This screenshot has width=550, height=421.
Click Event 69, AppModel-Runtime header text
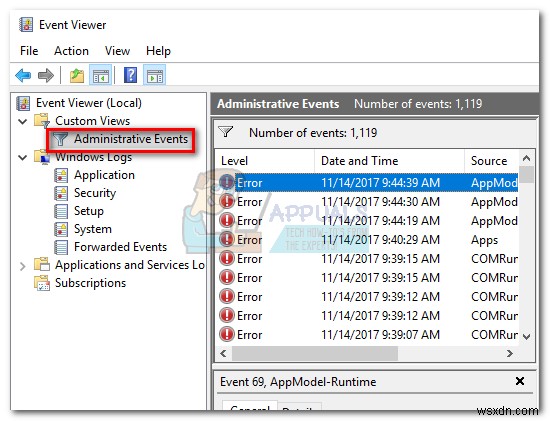pyautogui.click(x=298, y=381)
